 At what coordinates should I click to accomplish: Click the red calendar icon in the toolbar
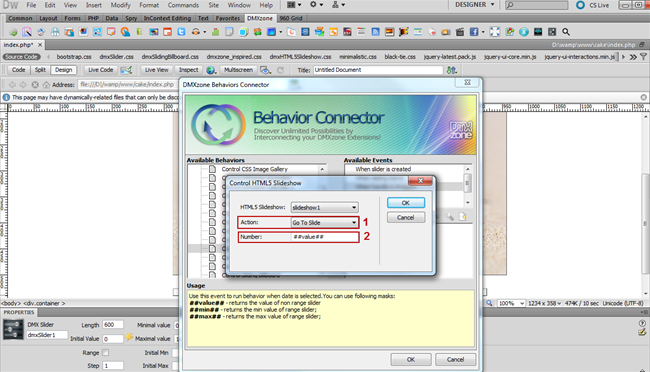click(167, 32)
